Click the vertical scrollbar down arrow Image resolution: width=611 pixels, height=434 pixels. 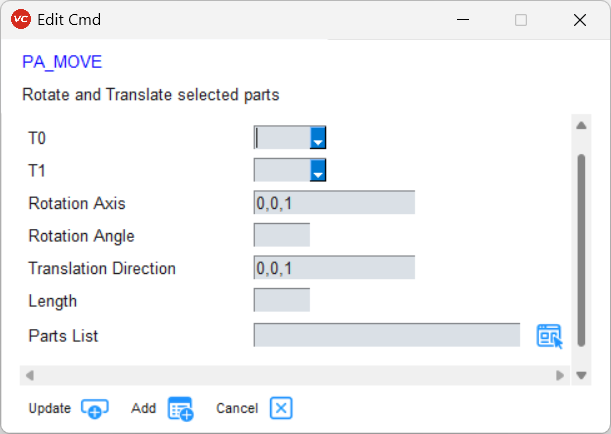(x=581, y=376)
